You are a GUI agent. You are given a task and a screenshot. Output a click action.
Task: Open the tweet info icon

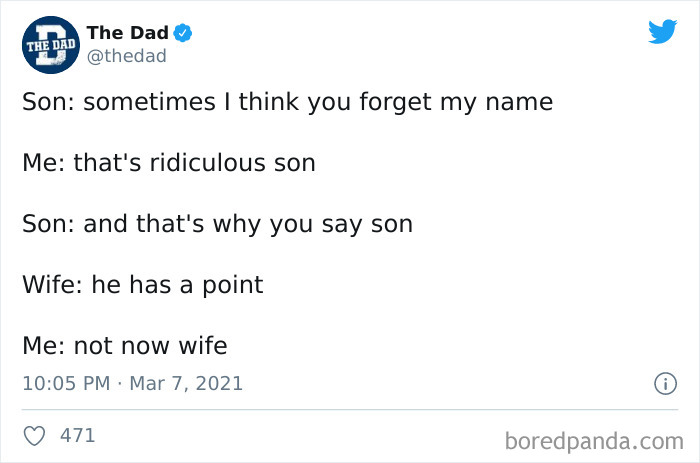pyautogui.click(x=661, y=383)
